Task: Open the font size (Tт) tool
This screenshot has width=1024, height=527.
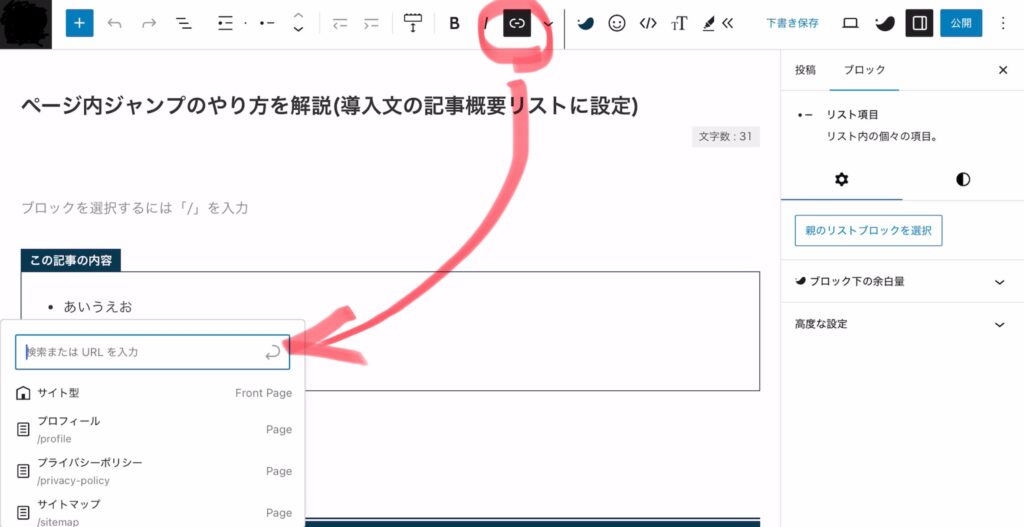Action: (x=679, y=23)
